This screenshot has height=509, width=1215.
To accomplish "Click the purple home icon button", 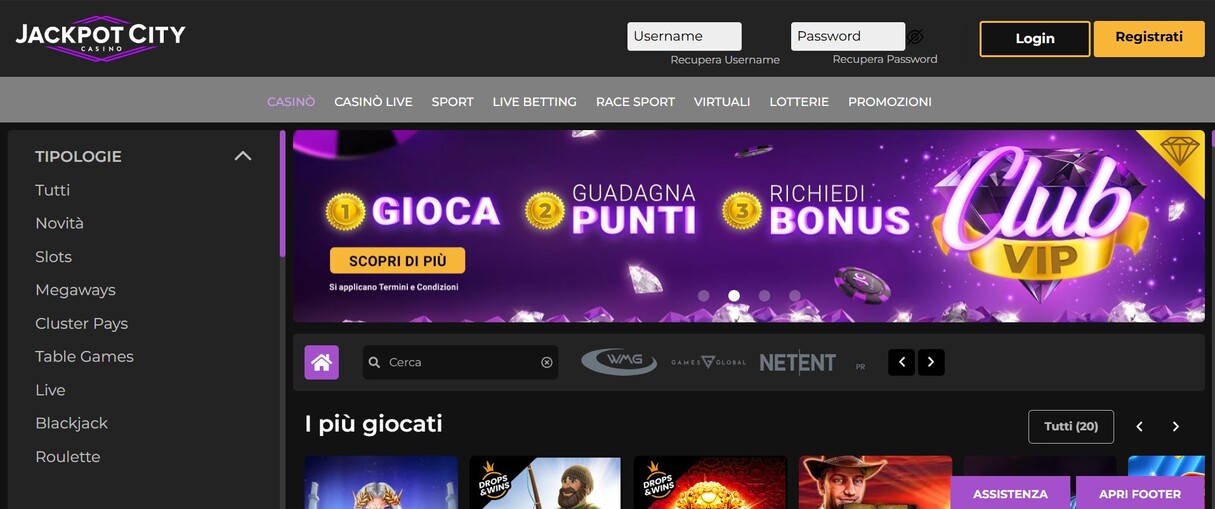I will [x=322, y=362].
